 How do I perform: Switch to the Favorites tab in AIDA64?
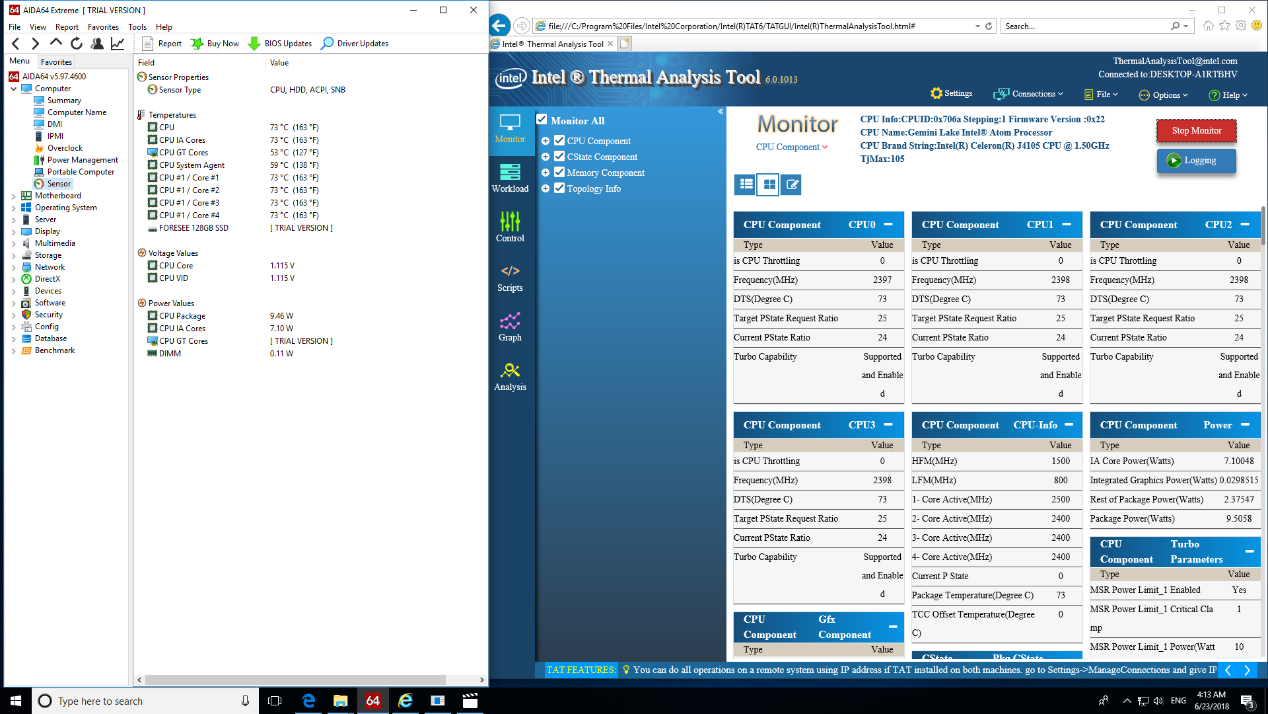tap(56, 61)
